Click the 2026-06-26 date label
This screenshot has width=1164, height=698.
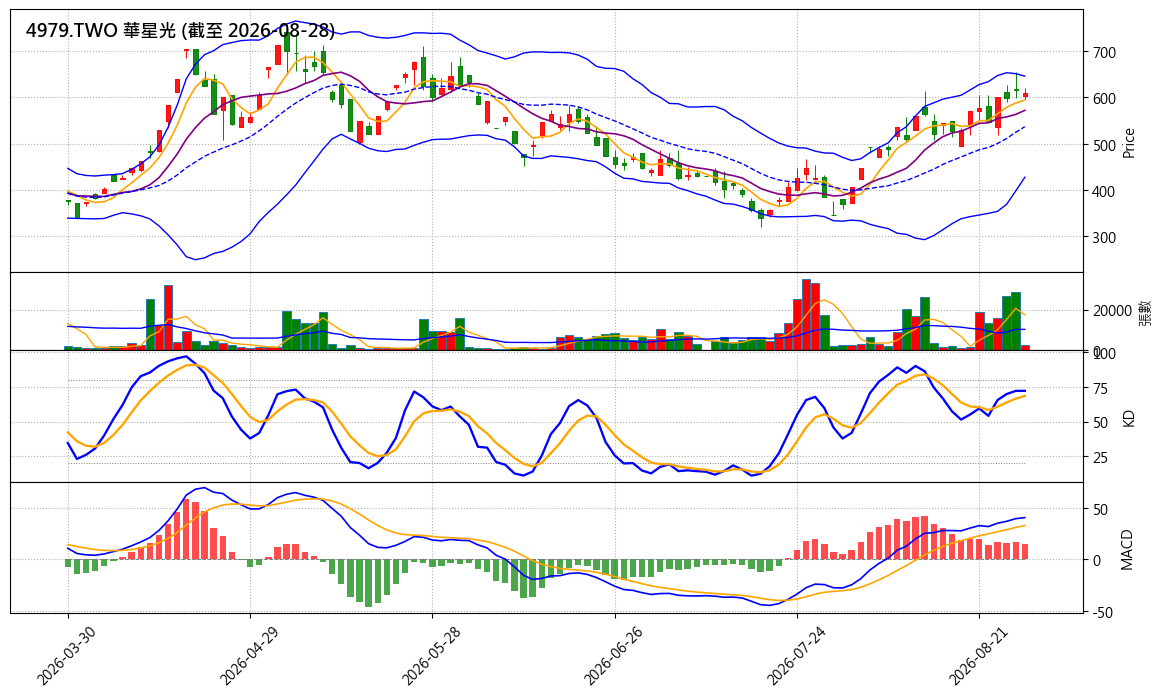[x=613, y=656]
